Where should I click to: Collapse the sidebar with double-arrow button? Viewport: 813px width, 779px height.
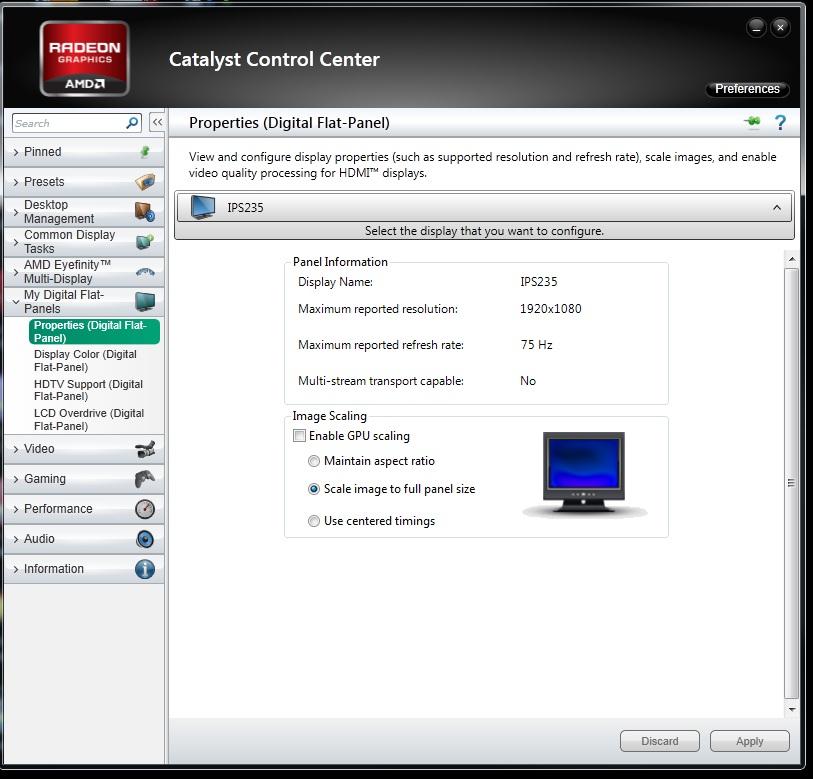pos(157,122)
